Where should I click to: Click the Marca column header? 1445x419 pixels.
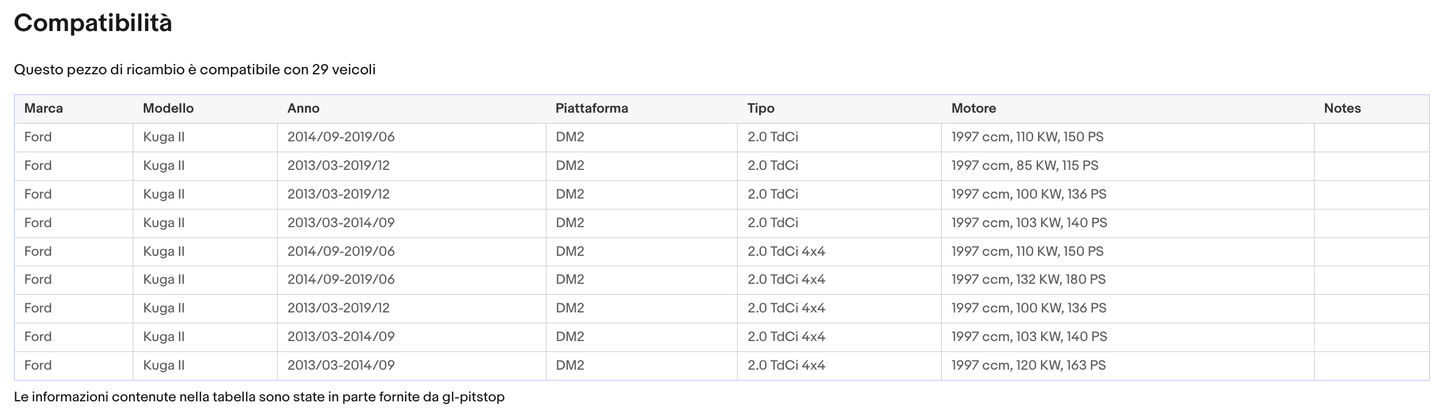[43, 108]
